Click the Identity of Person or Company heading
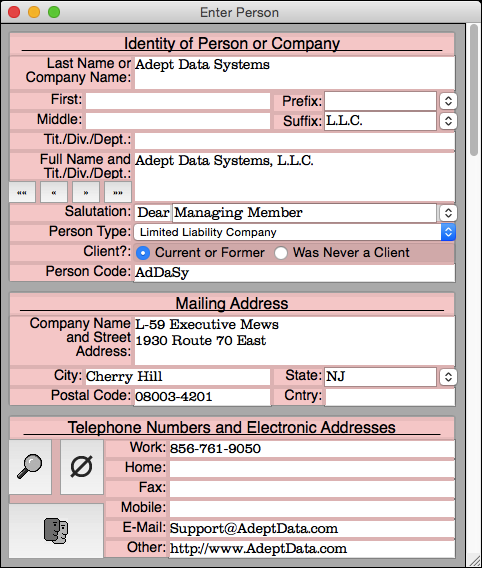482x568 pixels. tap(232, 43)
